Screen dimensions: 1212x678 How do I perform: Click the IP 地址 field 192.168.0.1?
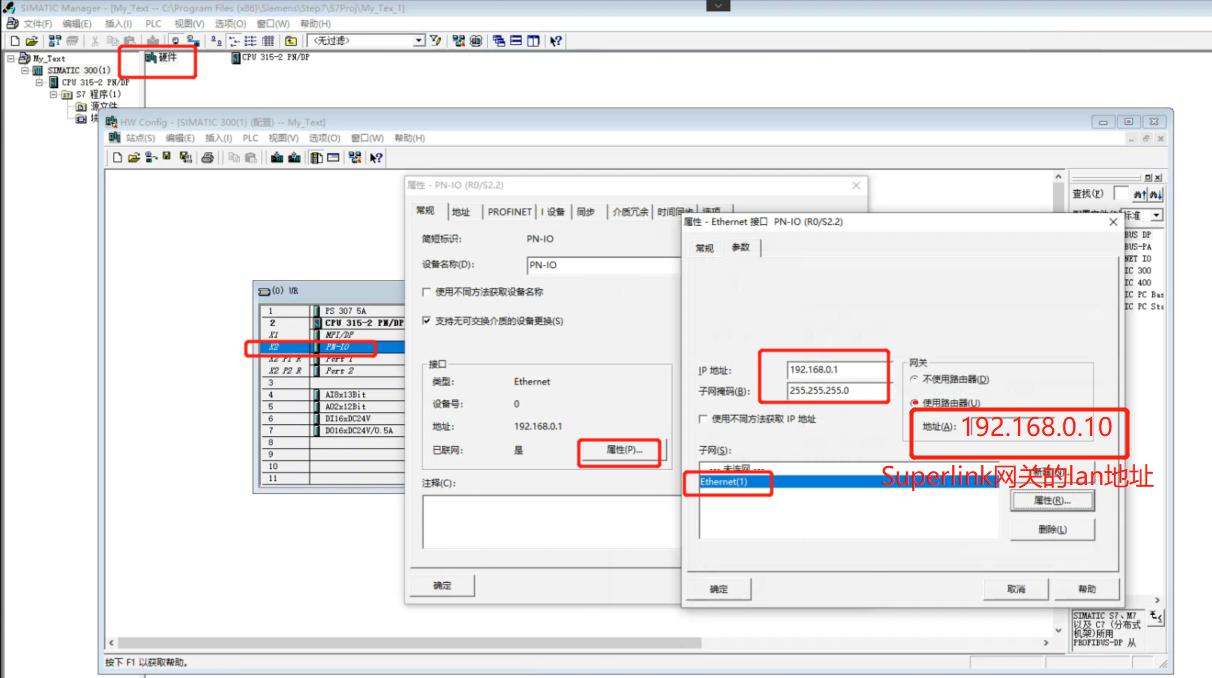pos(837,369)
